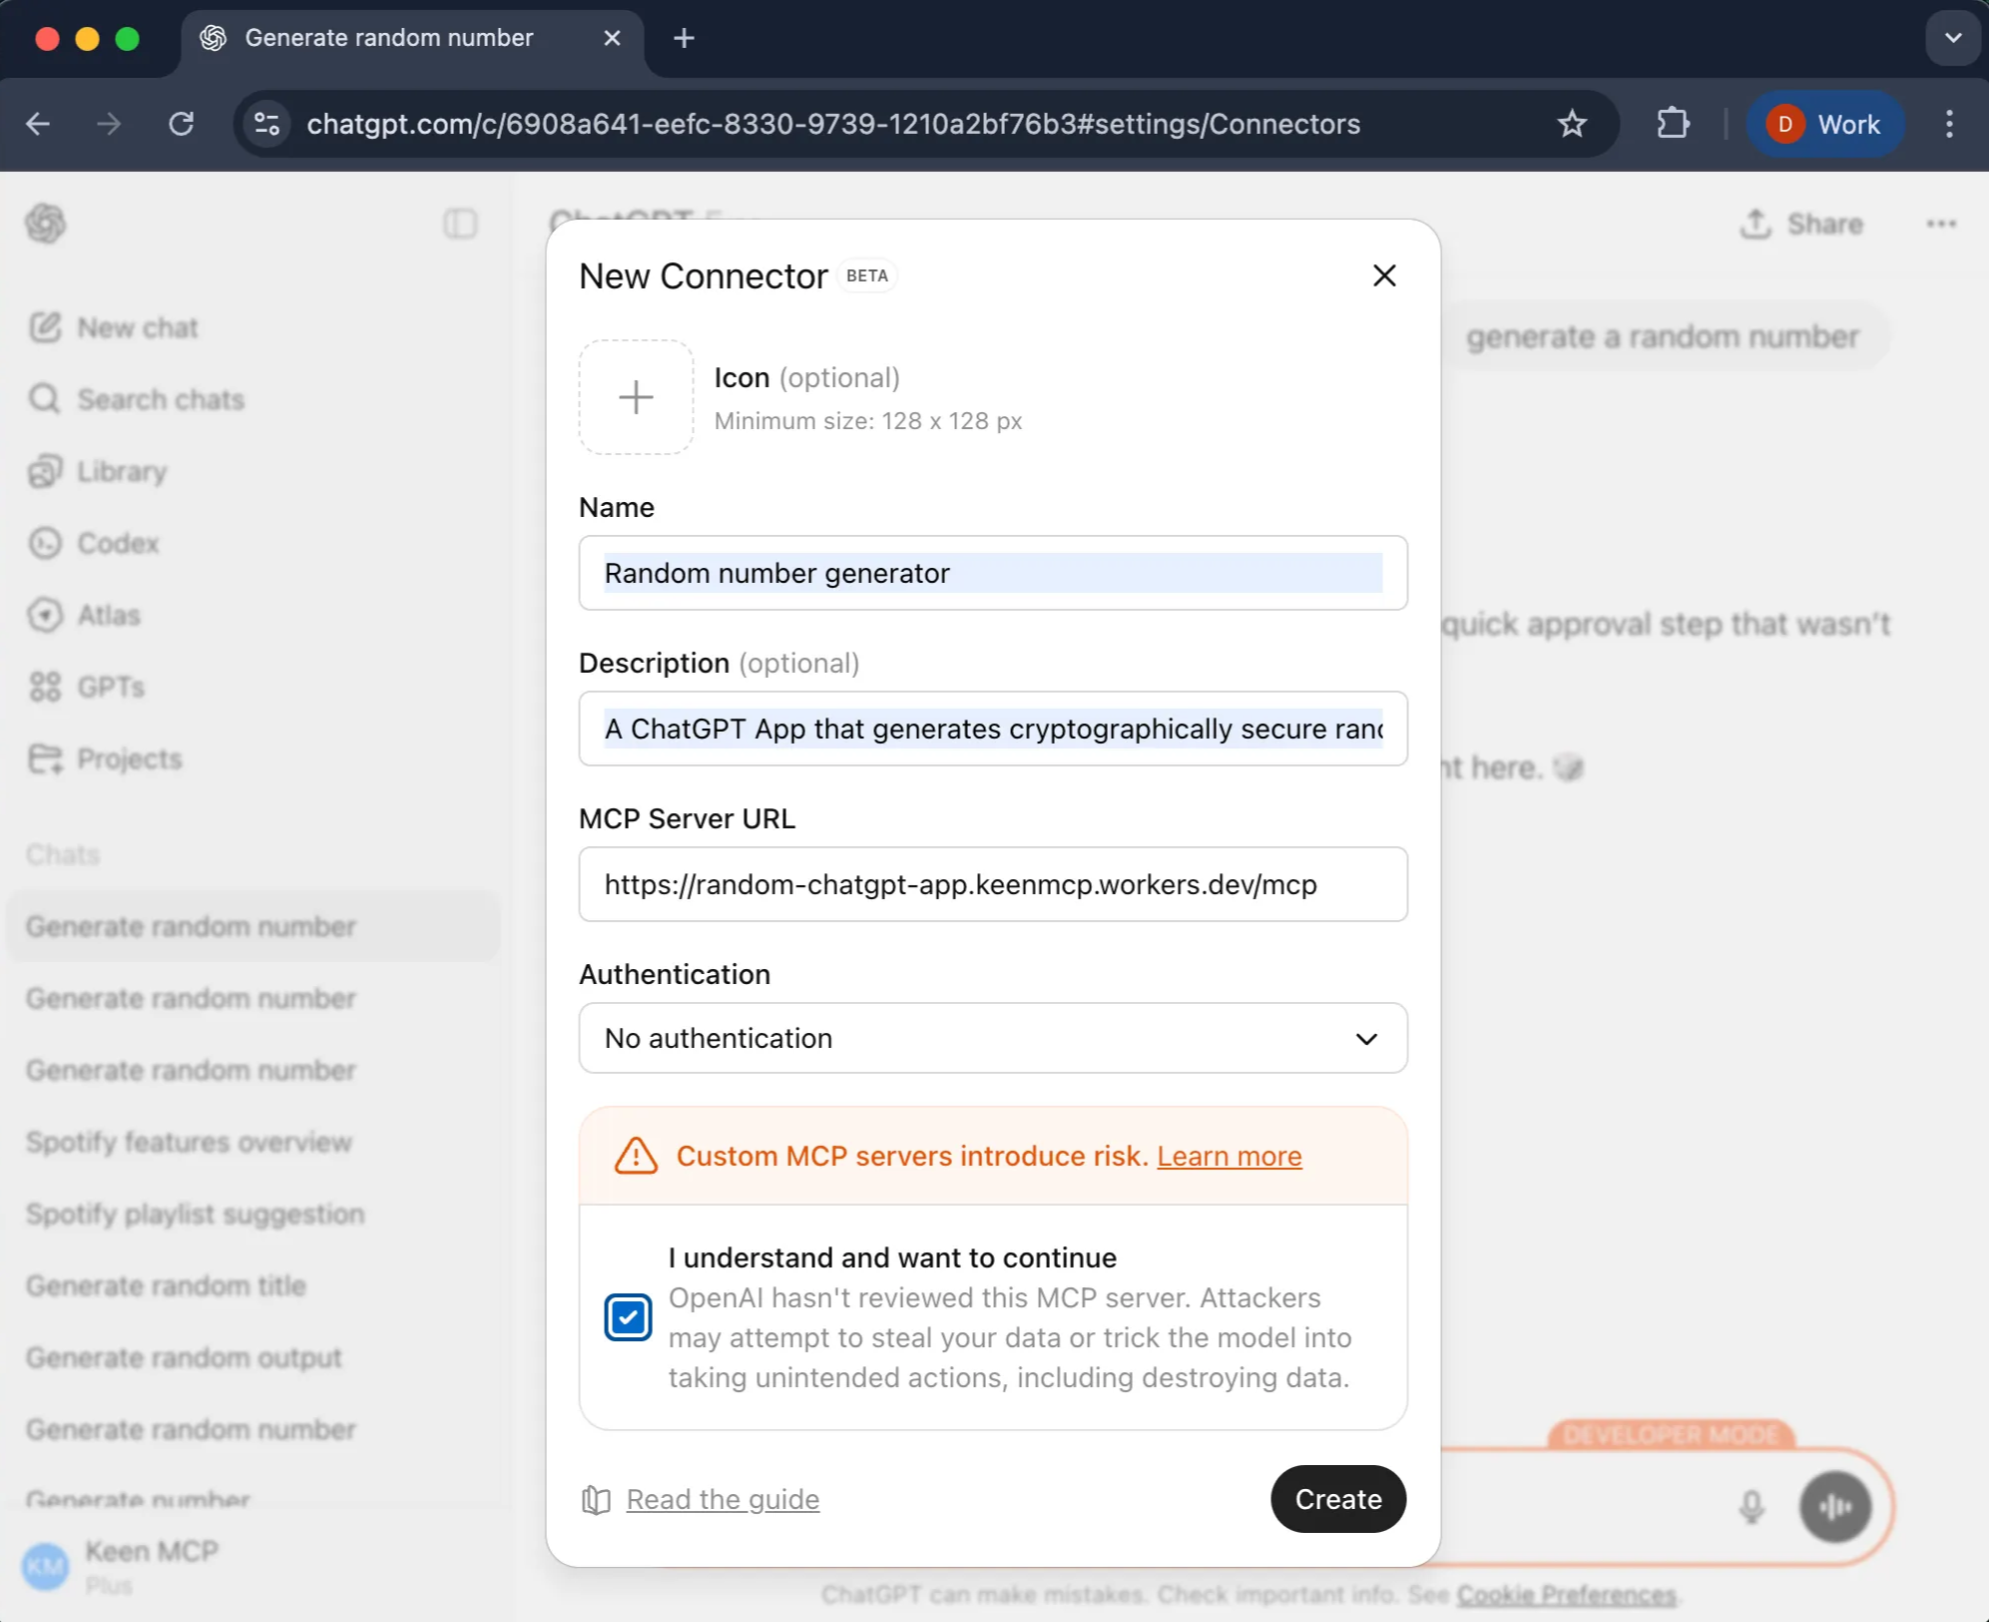1989x1622 pixels.
Task: Open the tab search chevron
Action: (1952, 38)
